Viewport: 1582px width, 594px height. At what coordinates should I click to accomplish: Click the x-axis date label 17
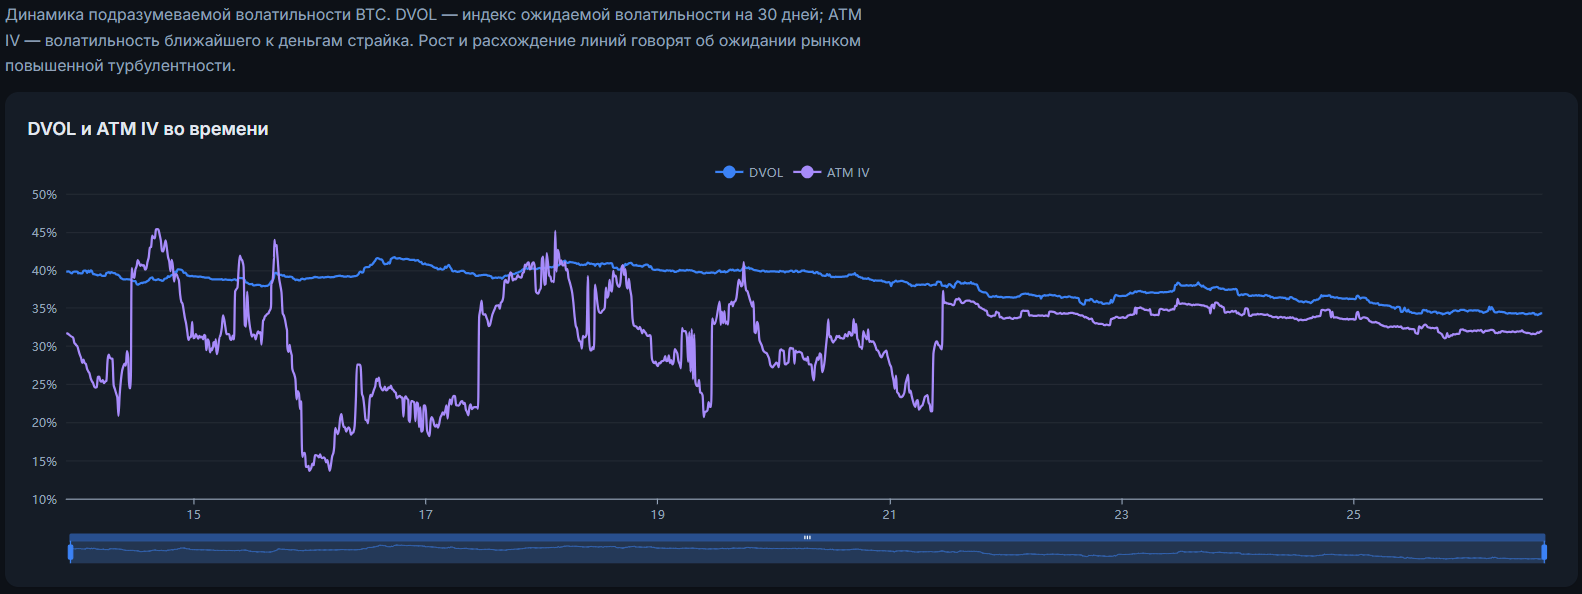(426, 514)
